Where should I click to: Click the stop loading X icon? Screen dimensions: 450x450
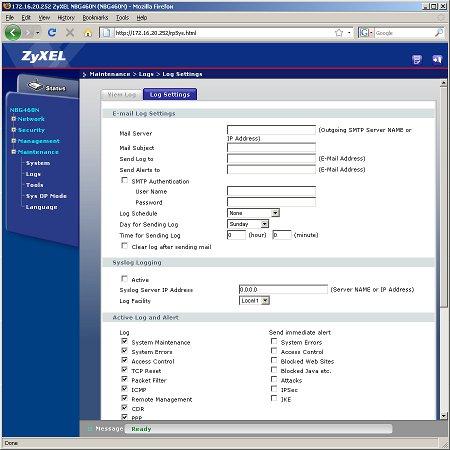tap(70, 33)
